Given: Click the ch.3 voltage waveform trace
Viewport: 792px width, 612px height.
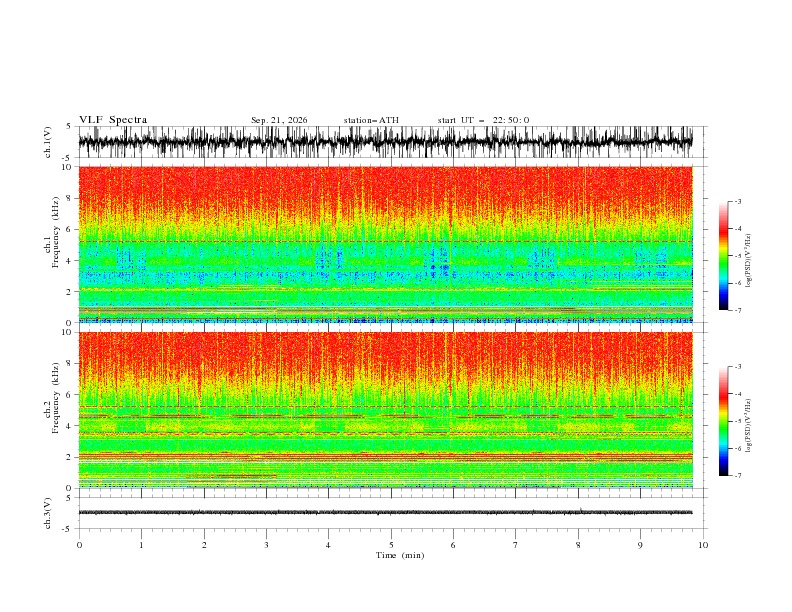Looking at the screenshot, I should tap(385, 513).
